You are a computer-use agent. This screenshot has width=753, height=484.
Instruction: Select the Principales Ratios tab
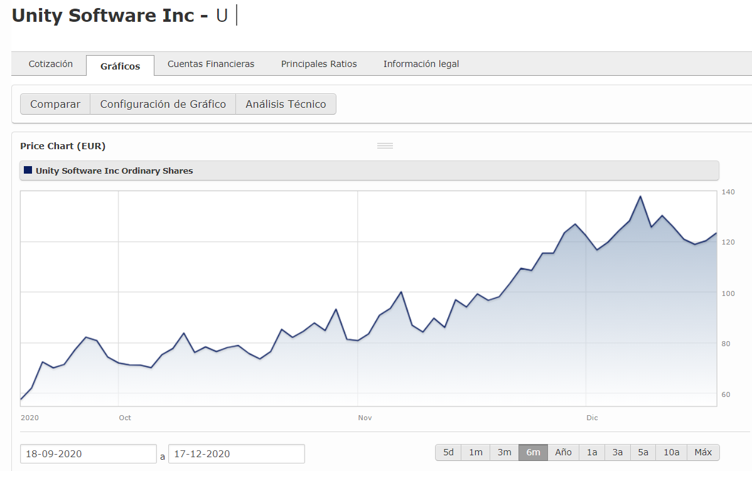(318, 64)
